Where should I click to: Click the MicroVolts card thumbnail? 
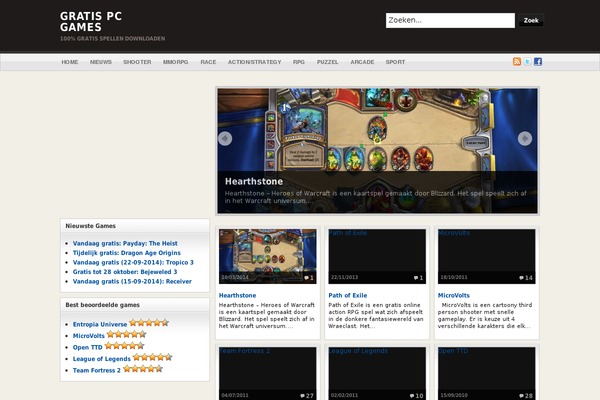(486, 256)
